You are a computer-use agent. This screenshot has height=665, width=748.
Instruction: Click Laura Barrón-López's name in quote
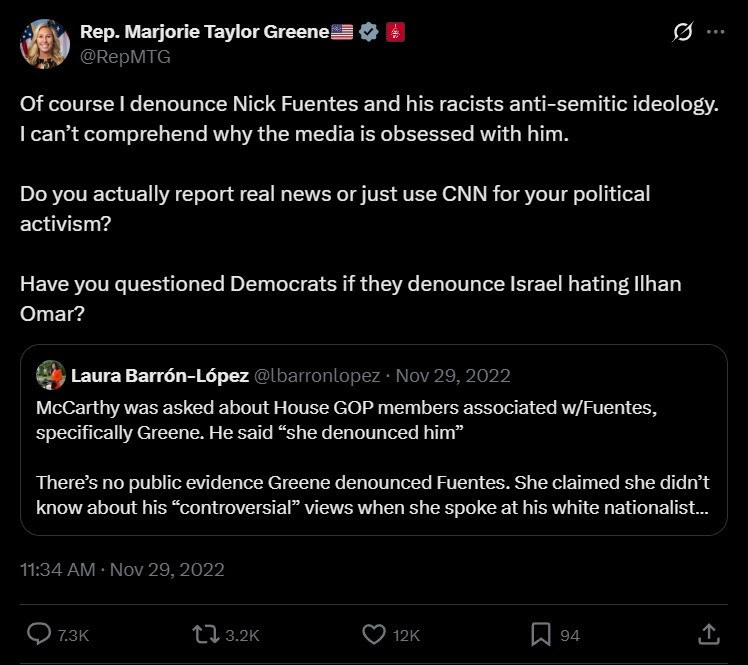(x=160, y=376)
